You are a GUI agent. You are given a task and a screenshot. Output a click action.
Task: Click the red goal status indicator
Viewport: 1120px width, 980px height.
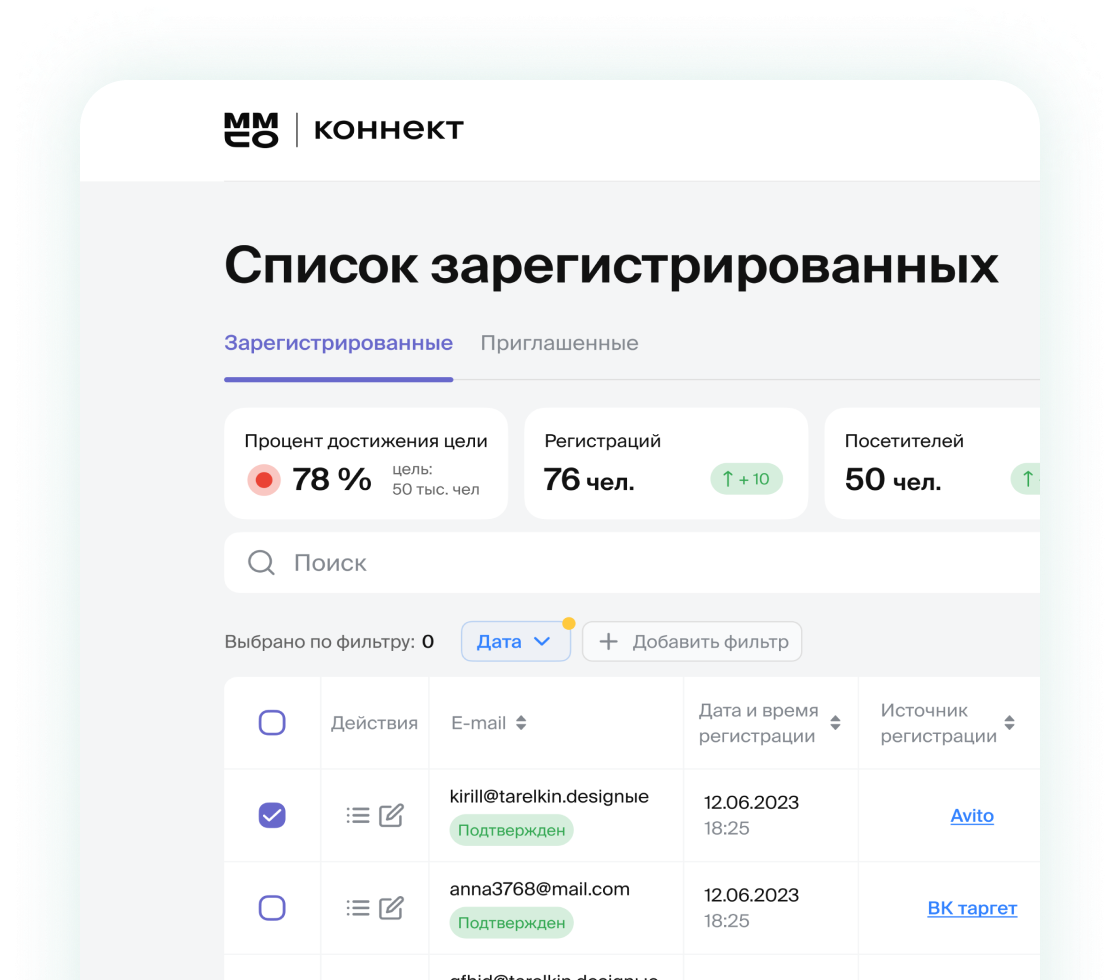264,480
